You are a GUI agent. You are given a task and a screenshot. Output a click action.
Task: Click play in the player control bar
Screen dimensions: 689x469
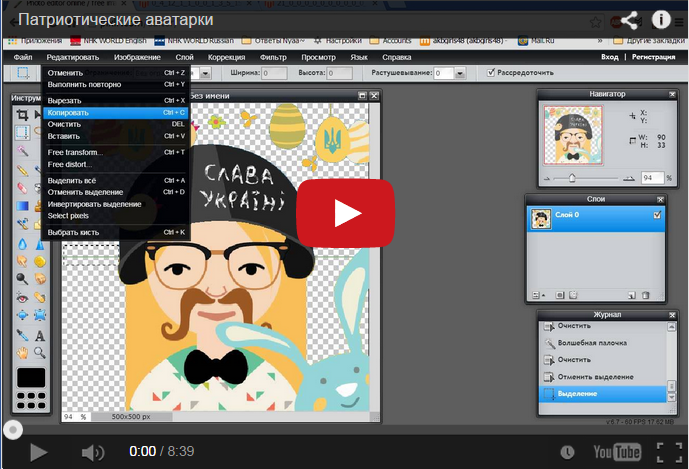pos(38,452)
